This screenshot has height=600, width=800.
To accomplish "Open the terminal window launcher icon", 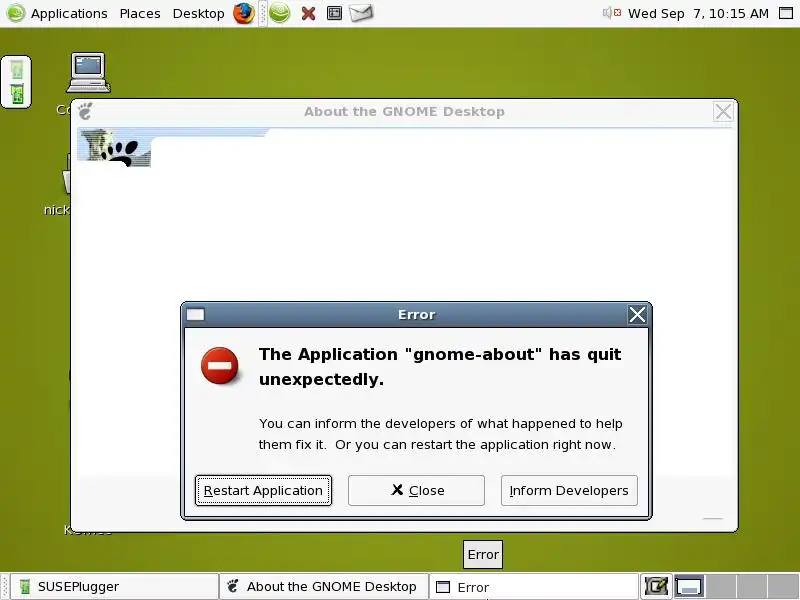I will click(334, 13).
